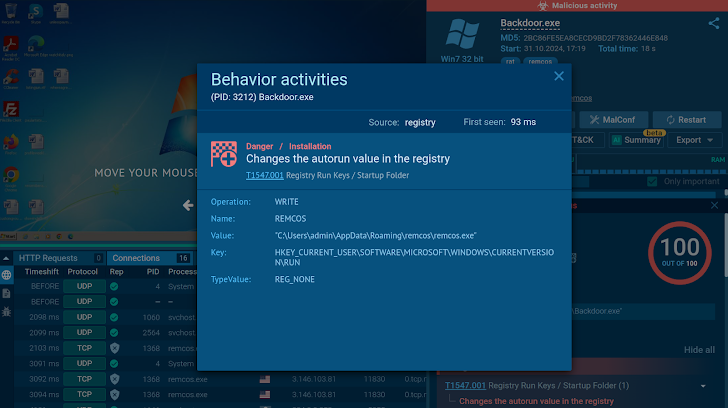Click the network globe icon in sidebar
The image size is (728, 408).
[7, 274]
